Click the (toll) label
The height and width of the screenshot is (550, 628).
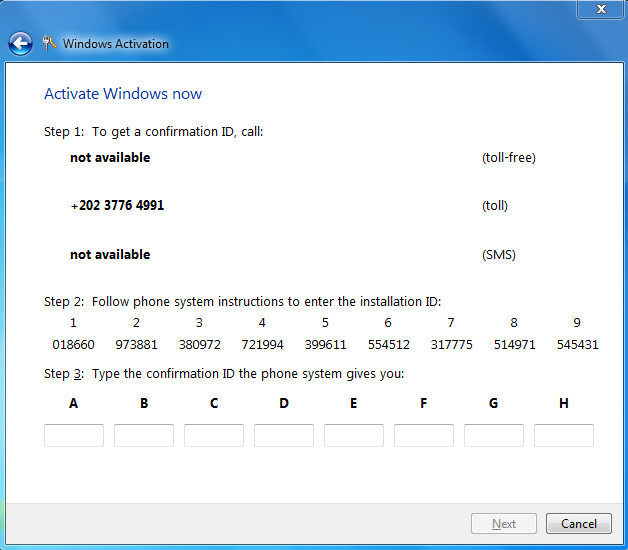[495, 206]
